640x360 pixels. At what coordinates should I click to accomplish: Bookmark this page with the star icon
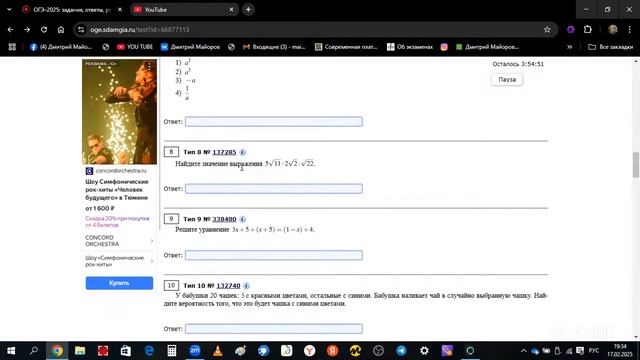pyautogui.click(x=547, y=29)
